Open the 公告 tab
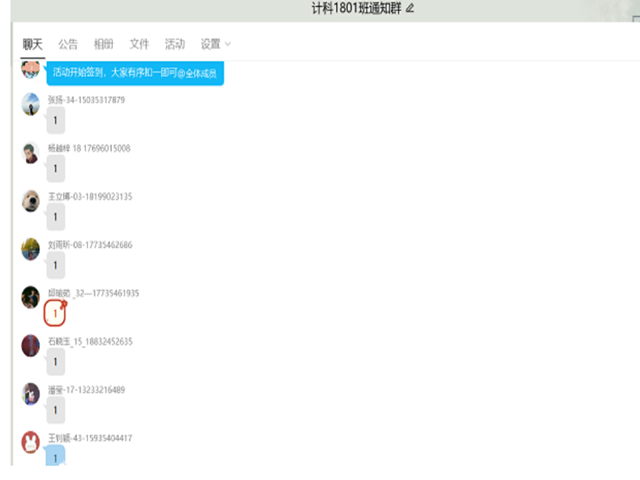Screen dimensions: 640x480 pos(68,44)
